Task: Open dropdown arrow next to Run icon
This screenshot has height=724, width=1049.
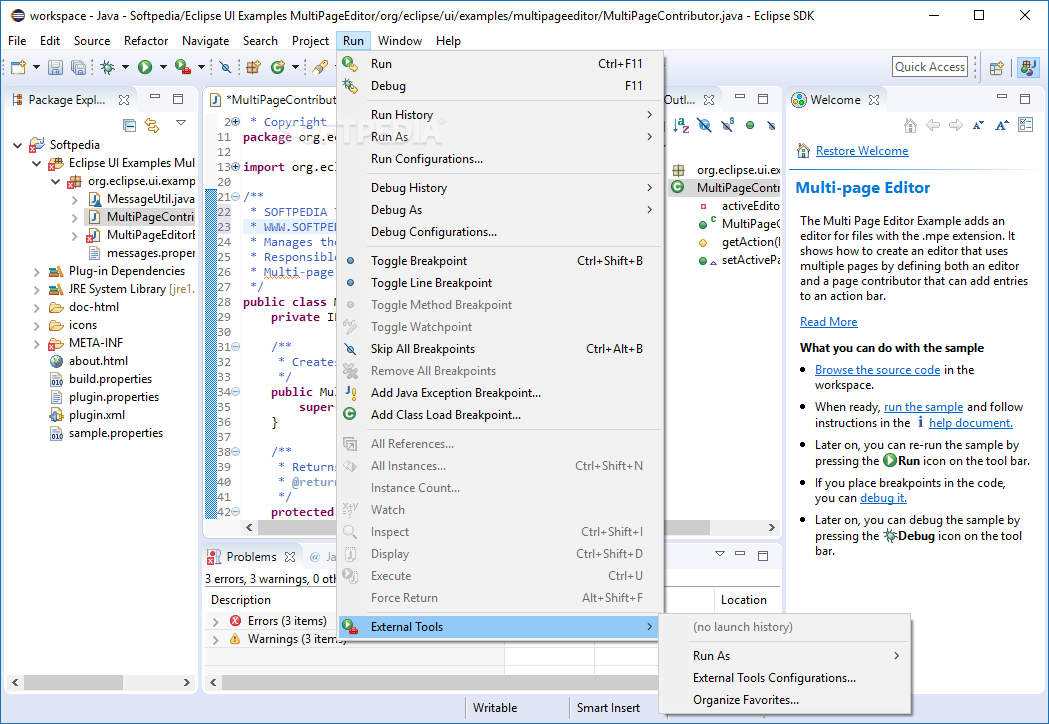Action: [163, 67]
